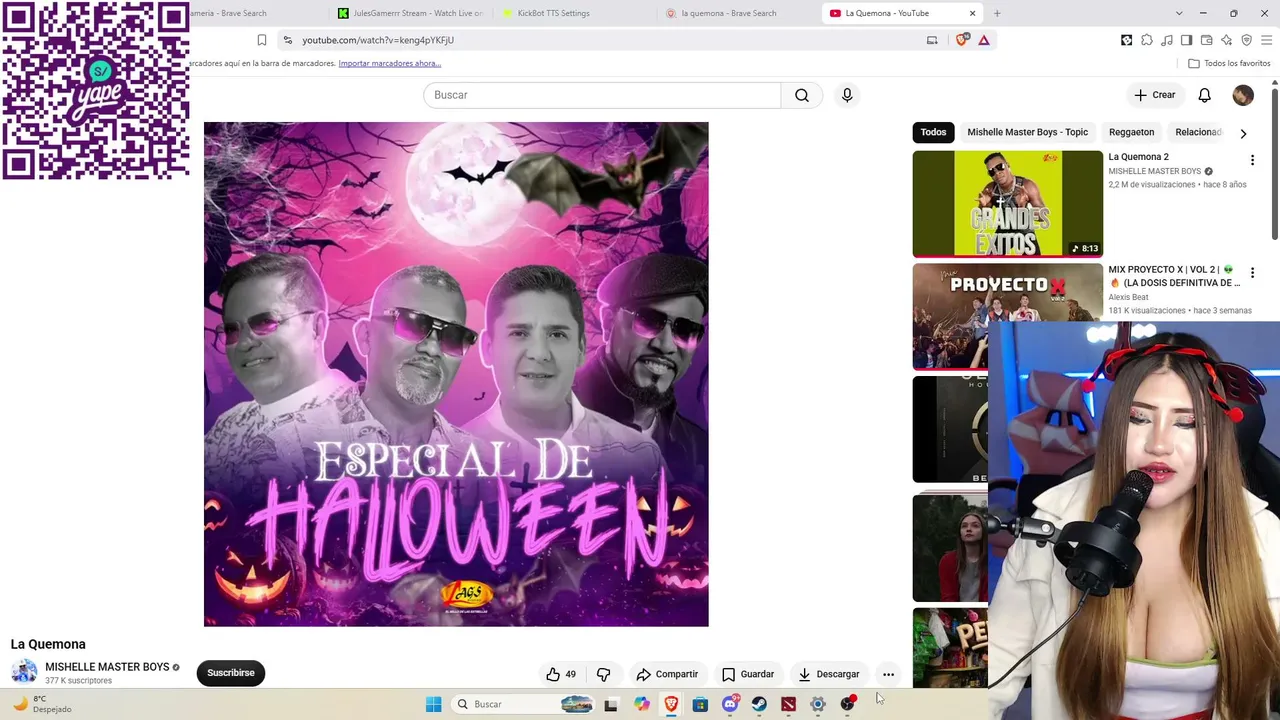Image resolution: width=1280 pixels, height=720 pixels.
Task: Like the La Quemona video
Action: tap(561, 674)
